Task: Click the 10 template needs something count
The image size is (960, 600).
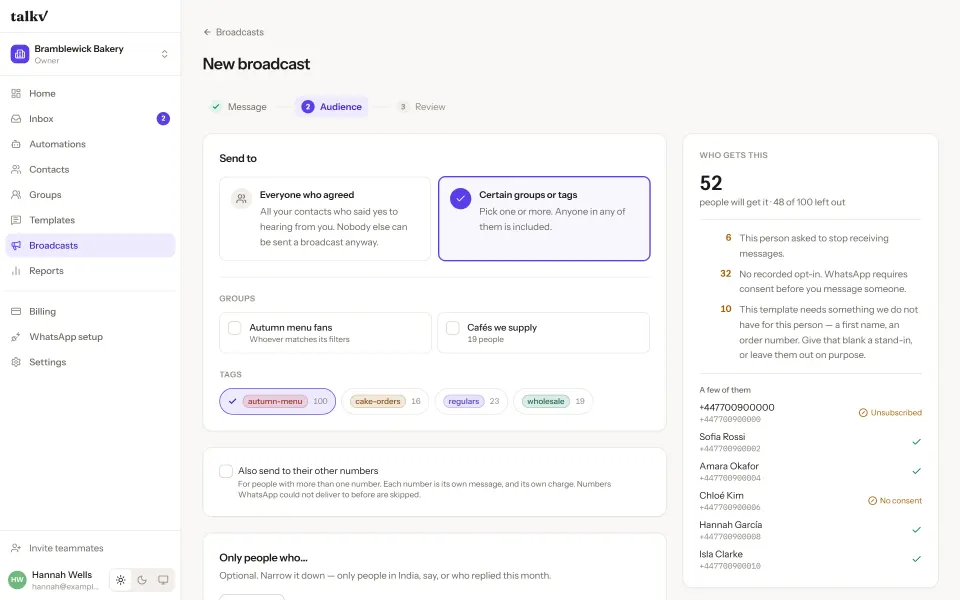Action: (726, 309)
